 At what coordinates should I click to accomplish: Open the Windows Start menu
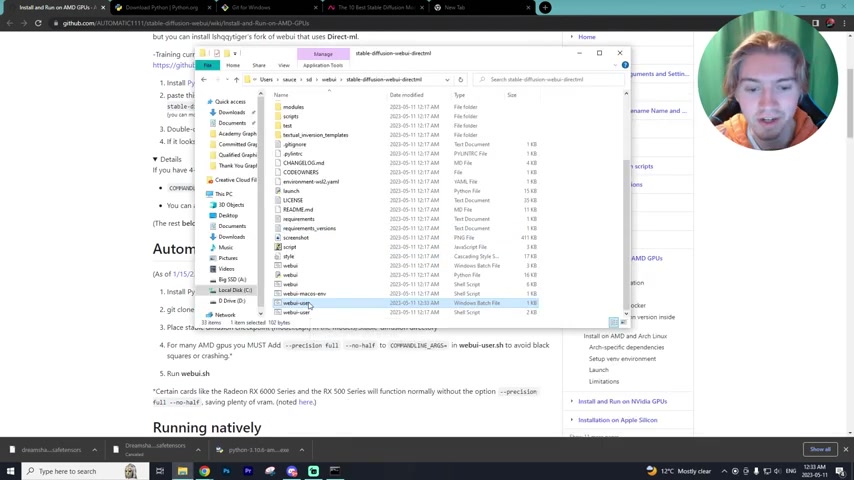pos(10,471)
